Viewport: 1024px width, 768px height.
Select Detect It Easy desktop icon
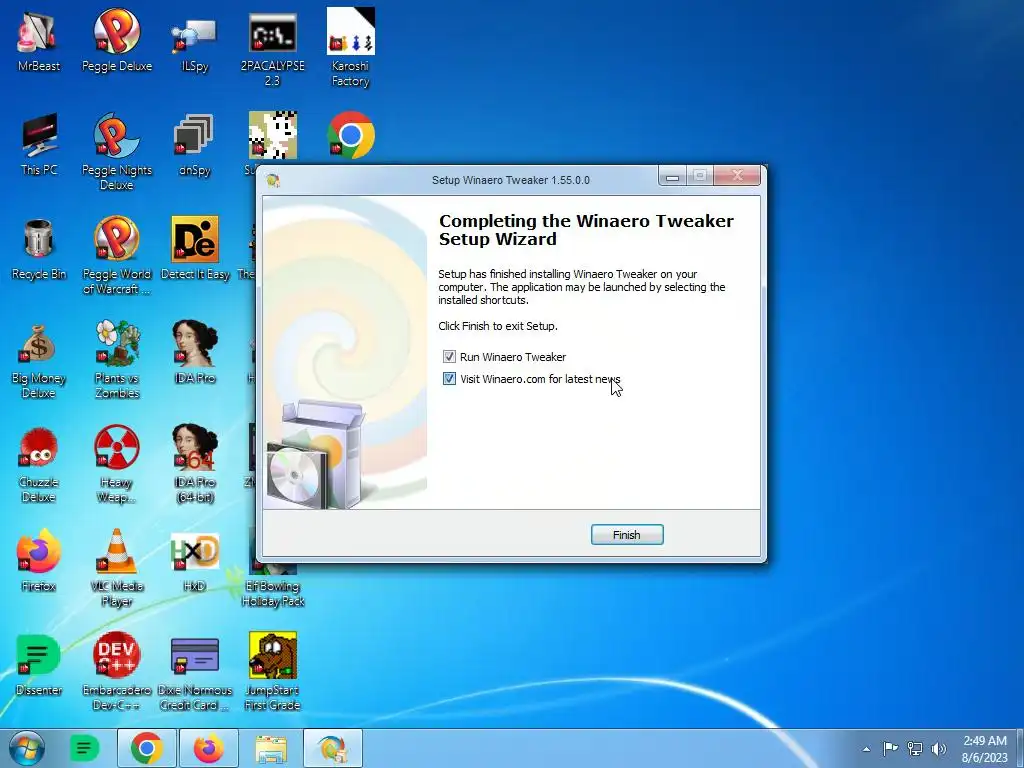[x=195, y=248]
